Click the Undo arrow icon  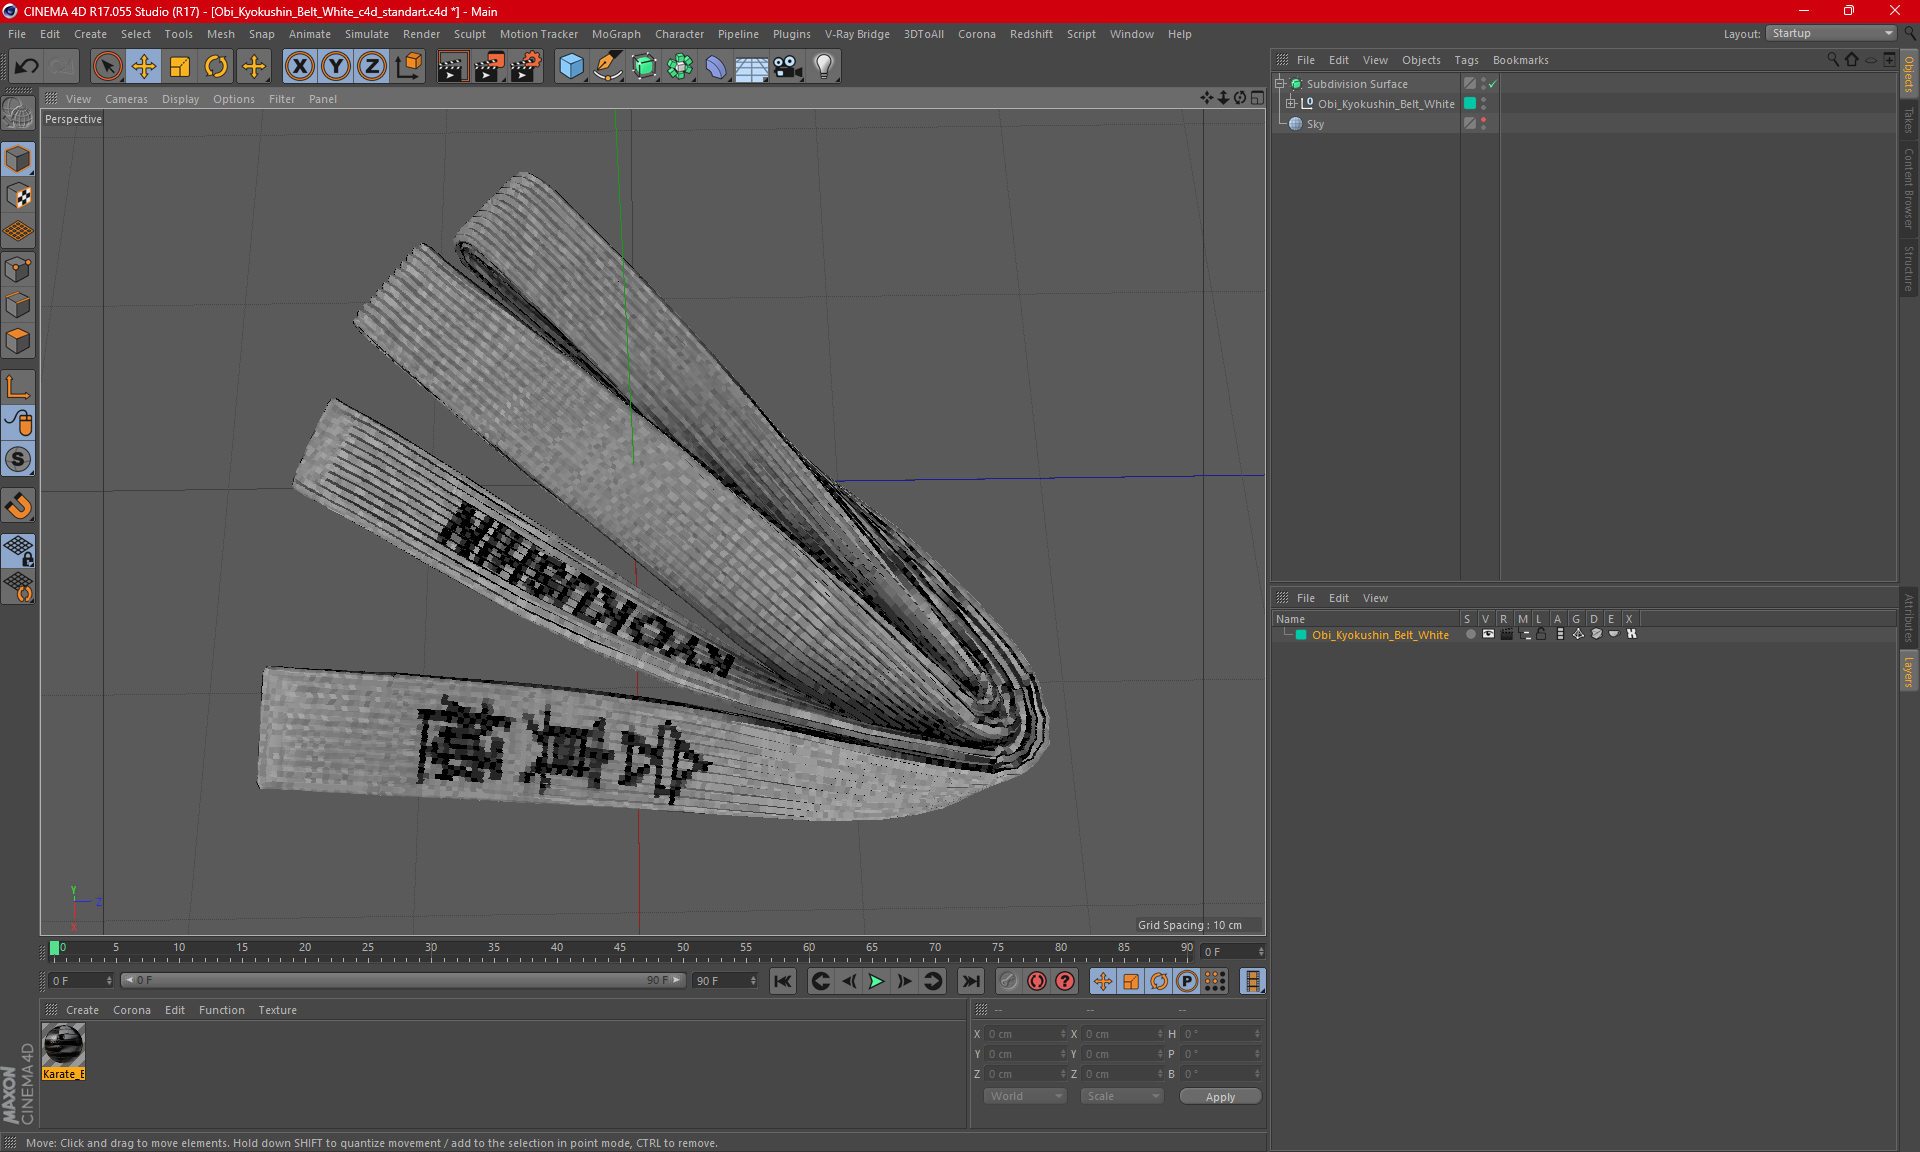point(26,67)
